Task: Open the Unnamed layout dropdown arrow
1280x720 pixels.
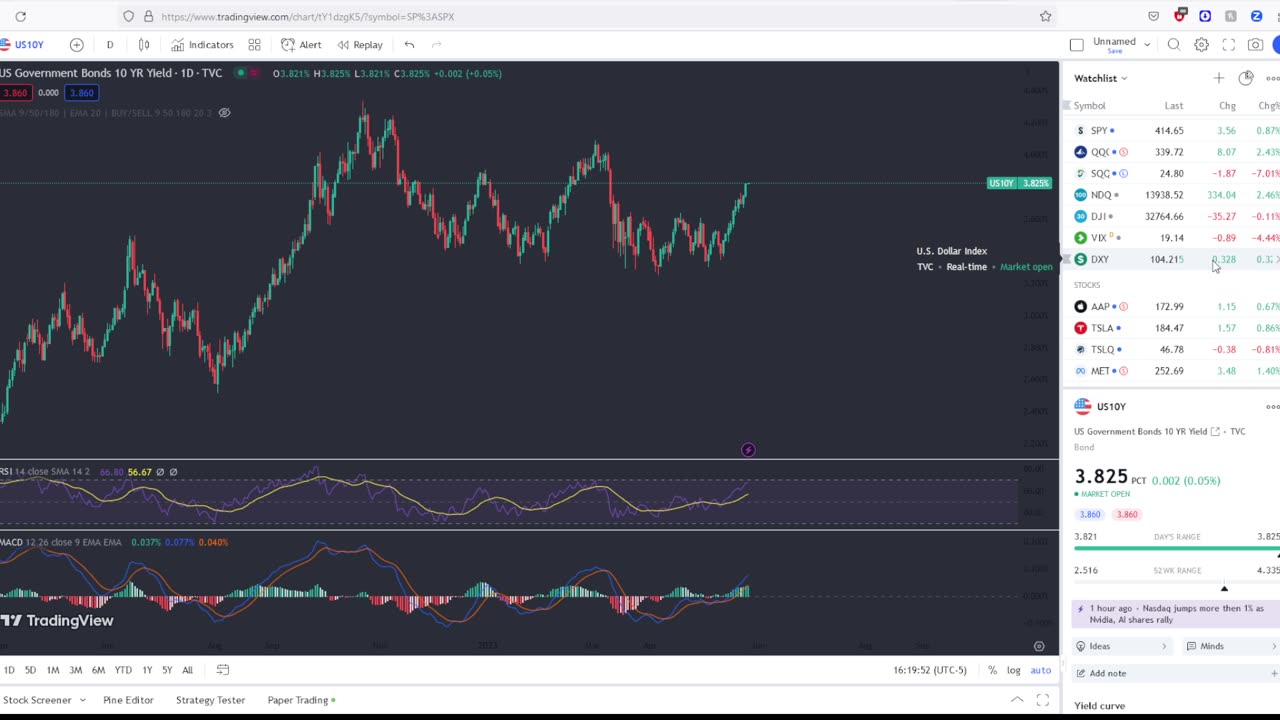Action: [1147, 44]
